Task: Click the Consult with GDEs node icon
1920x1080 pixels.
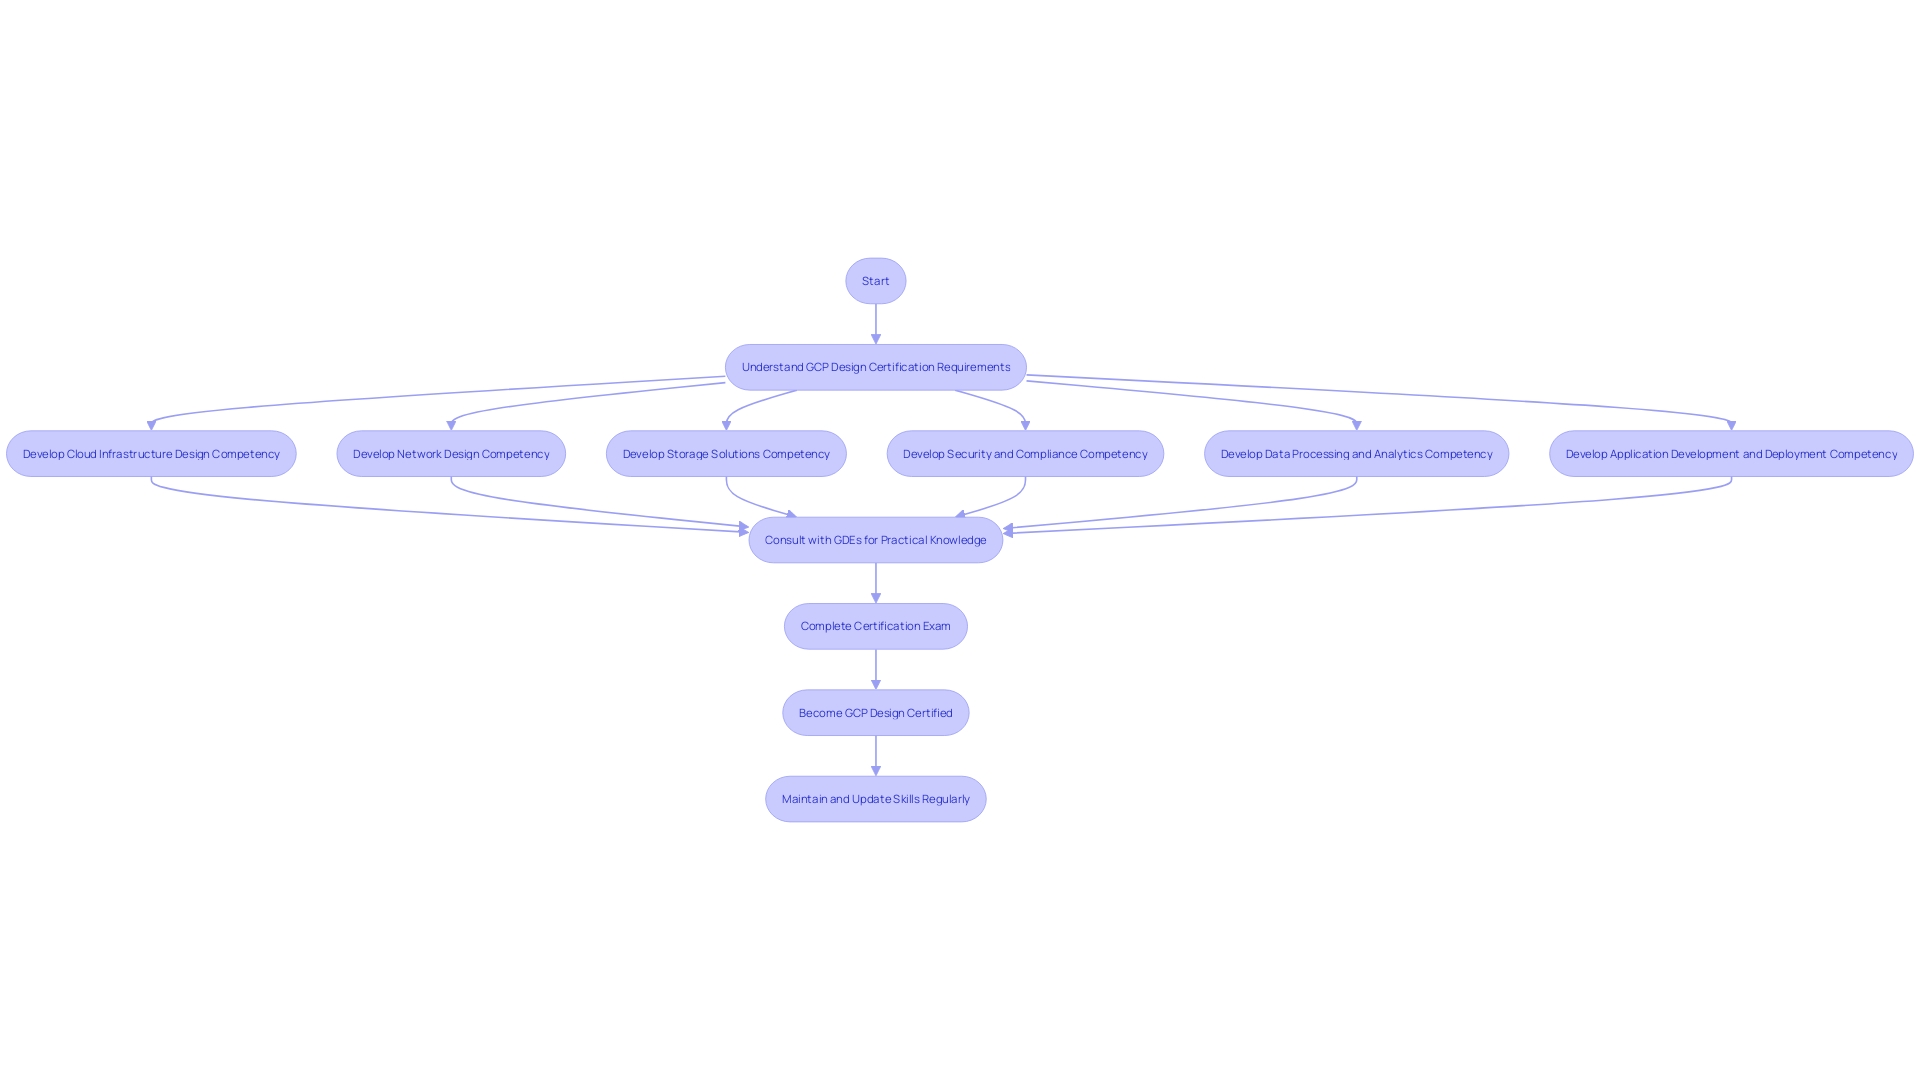Action: click(x=876, y=539)
